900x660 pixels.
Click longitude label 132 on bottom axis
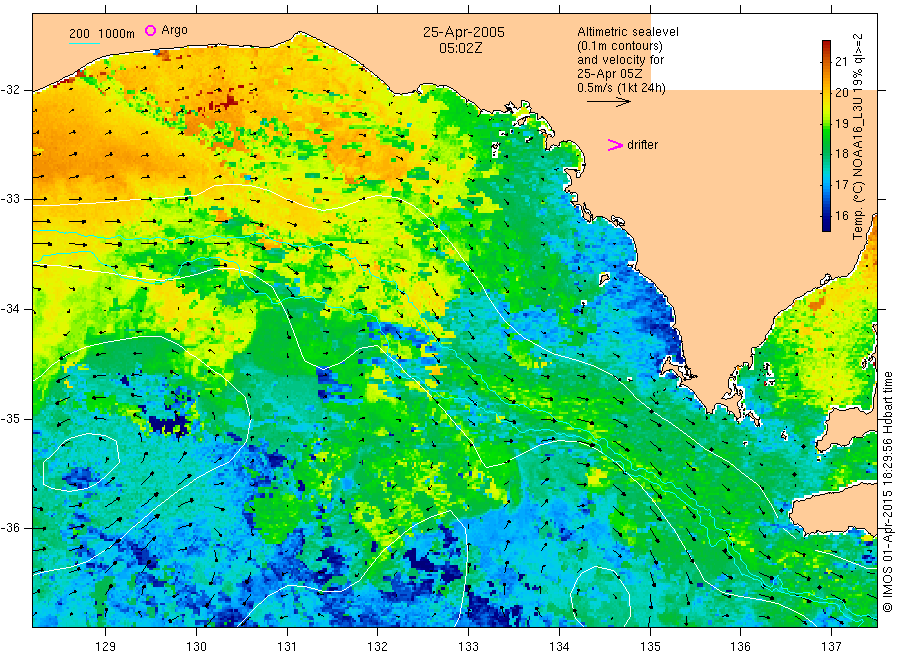point(378,647)
